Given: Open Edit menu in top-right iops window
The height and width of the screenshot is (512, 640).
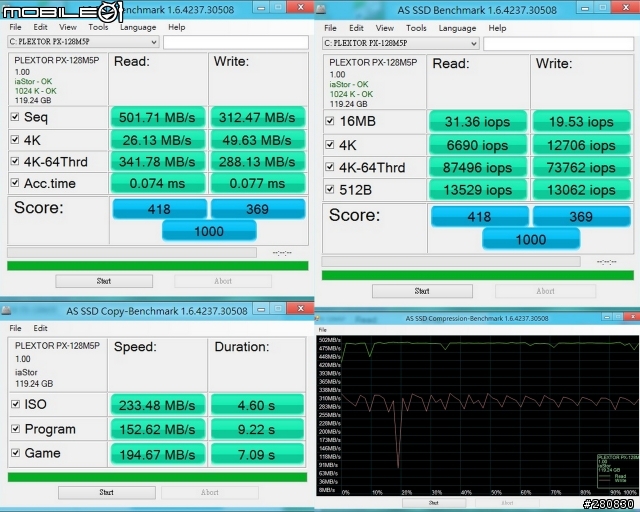Looking at the screenshot, I should 356,28.
